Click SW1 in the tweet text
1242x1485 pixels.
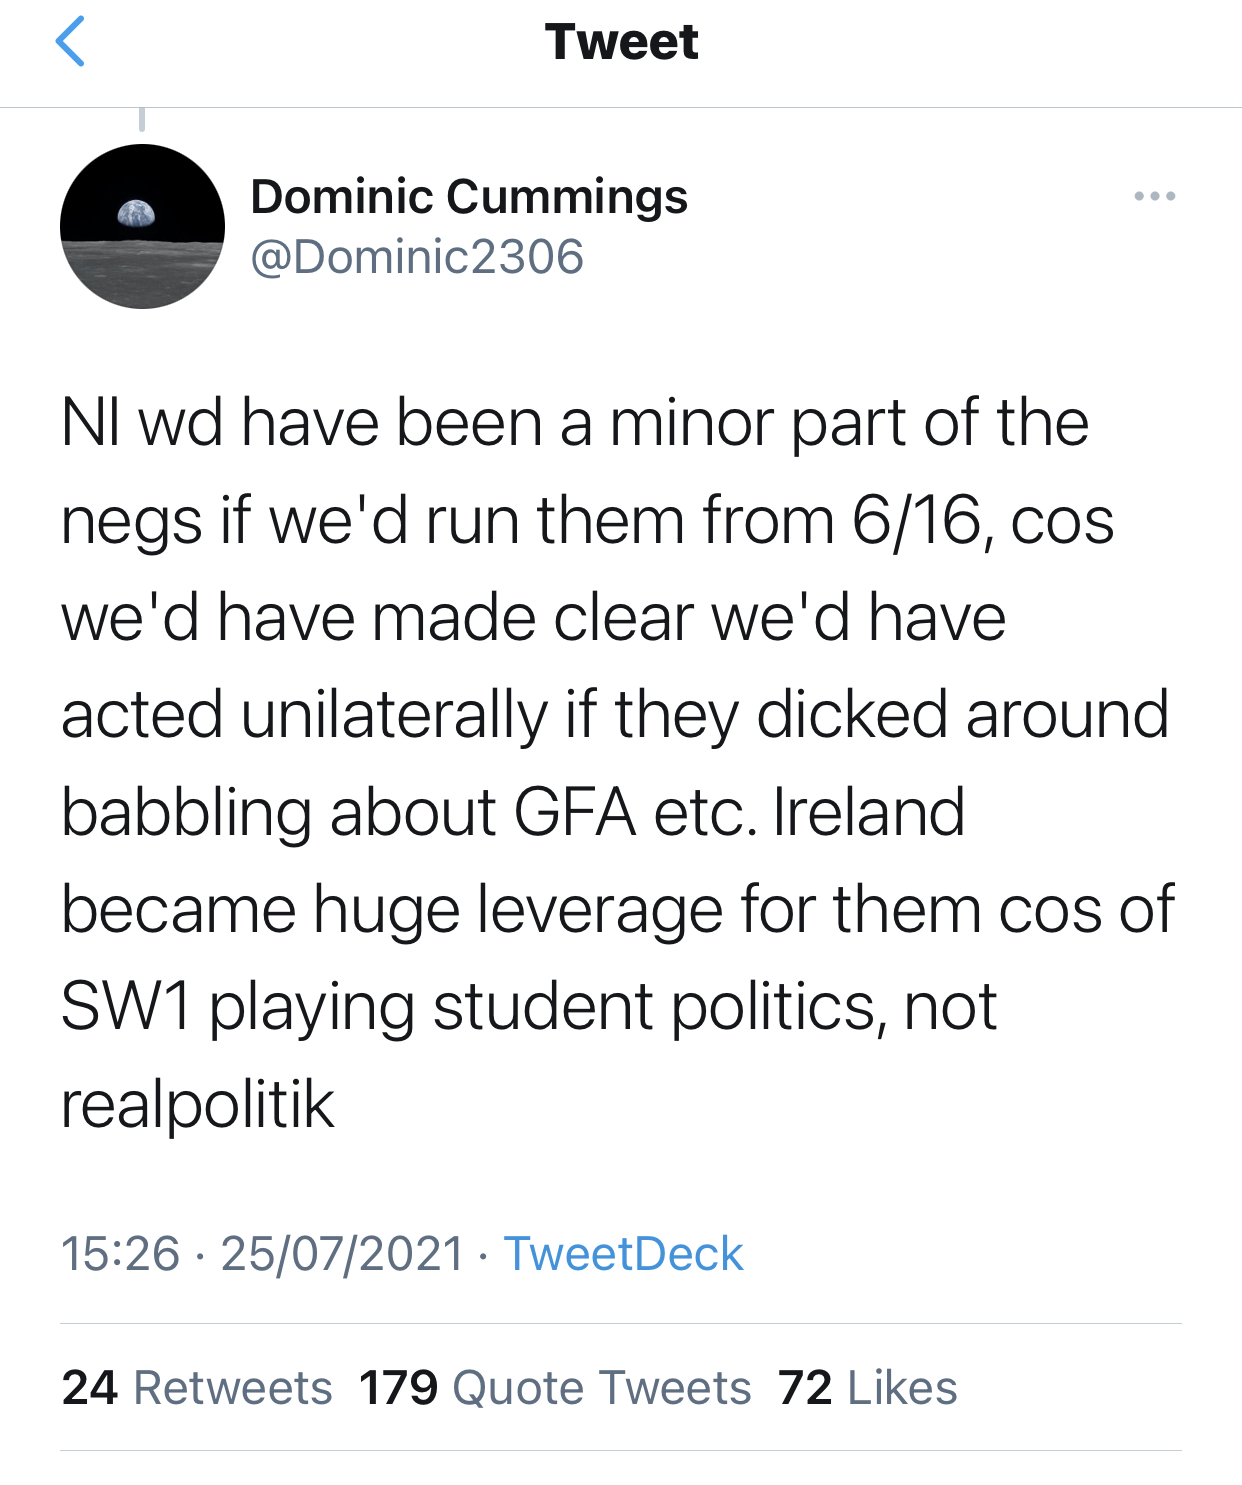125,1006
